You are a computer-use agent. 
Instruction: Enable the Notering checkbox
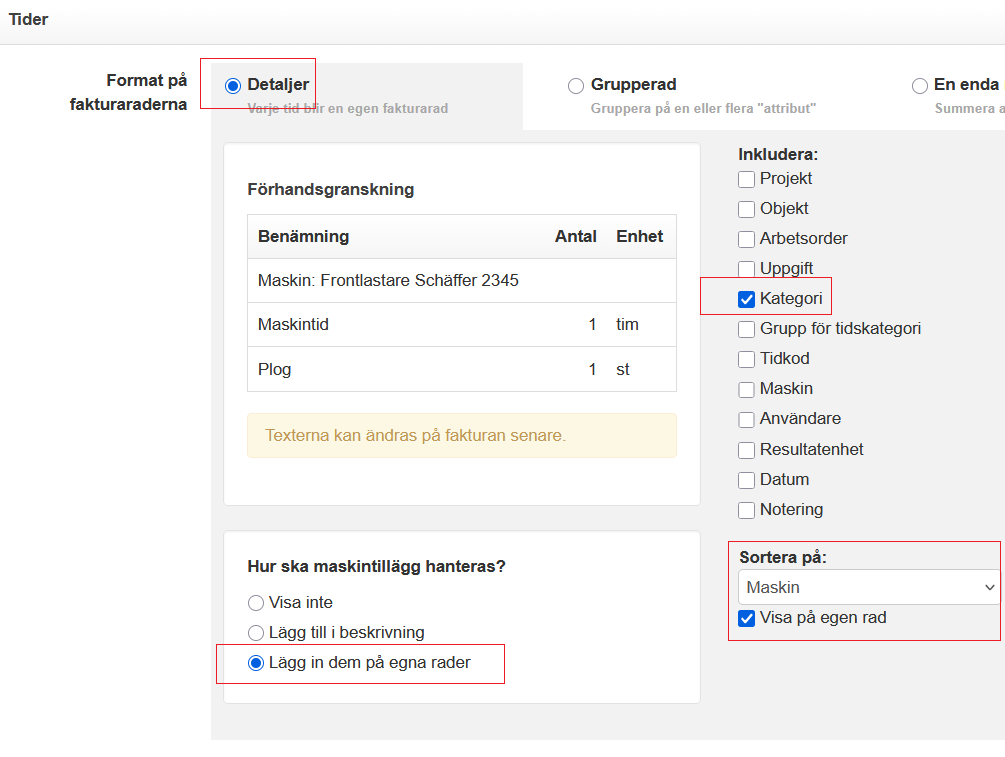746,510
